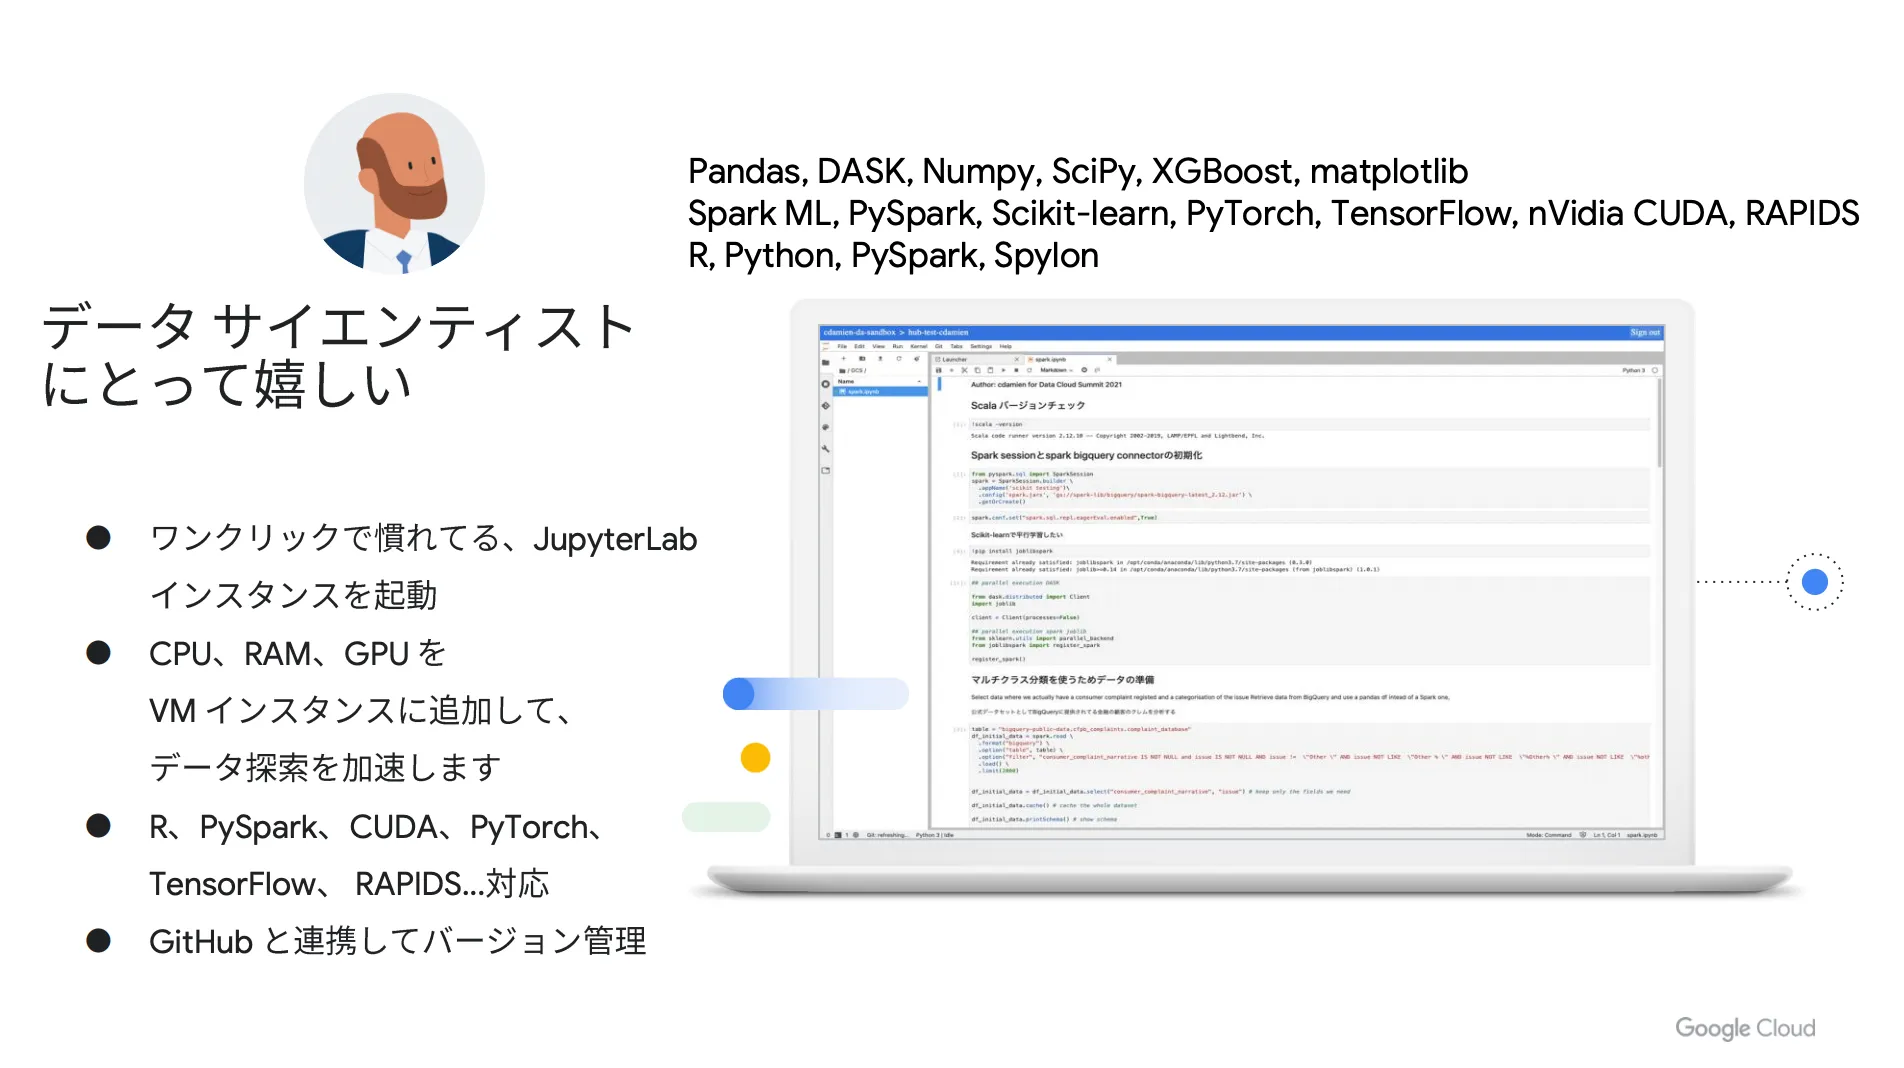Open the Tabs menu

click(956, 346)
